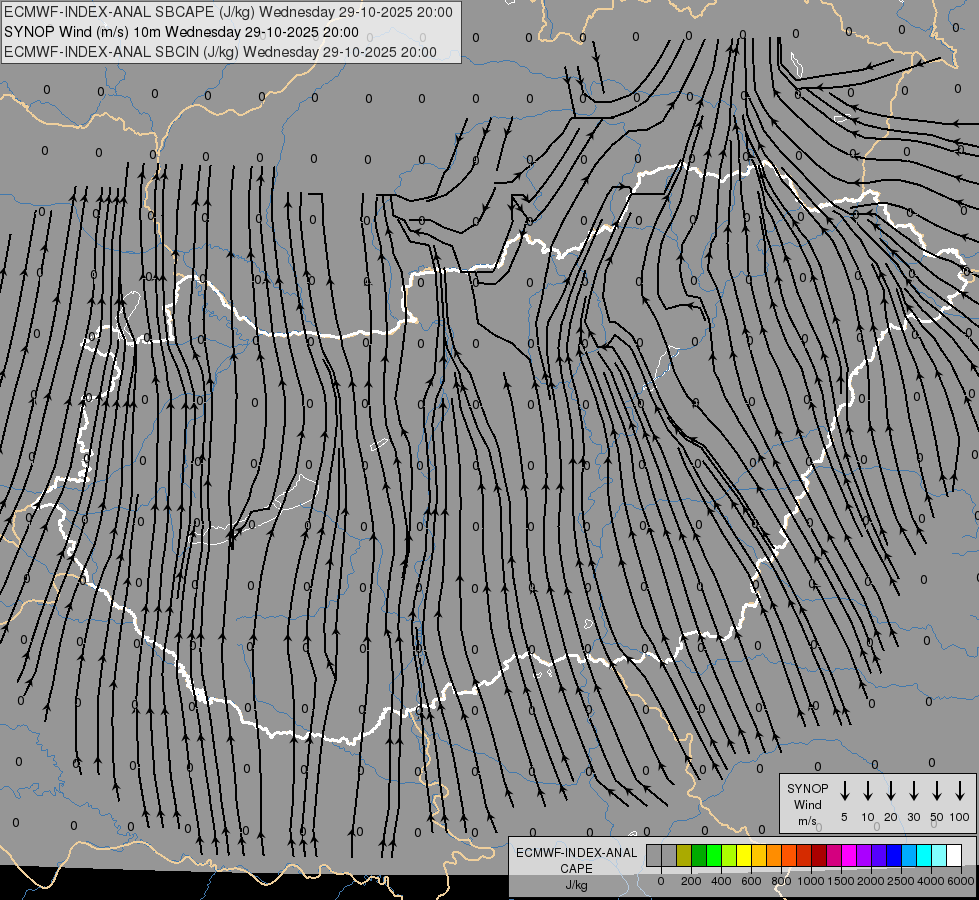This screenshot has width=979, height=900.
Task: Click the wind arrow above 50 m/s
Action: pos(937,791)
